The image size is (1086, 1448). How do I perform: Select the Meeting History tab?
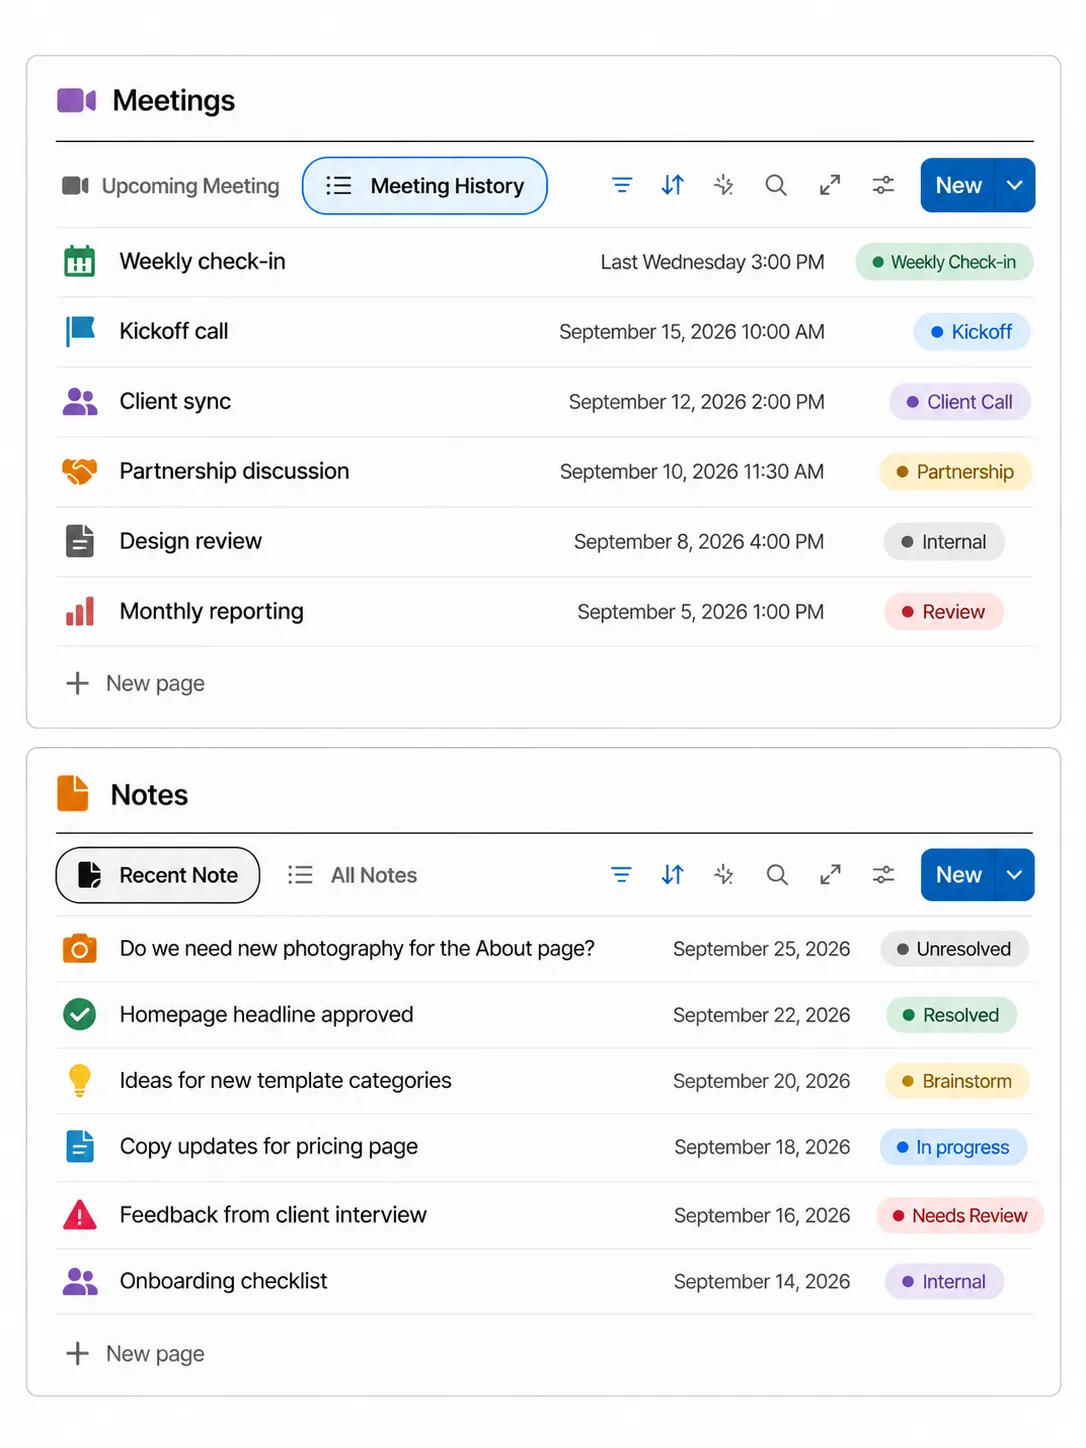tap(425, 186)
